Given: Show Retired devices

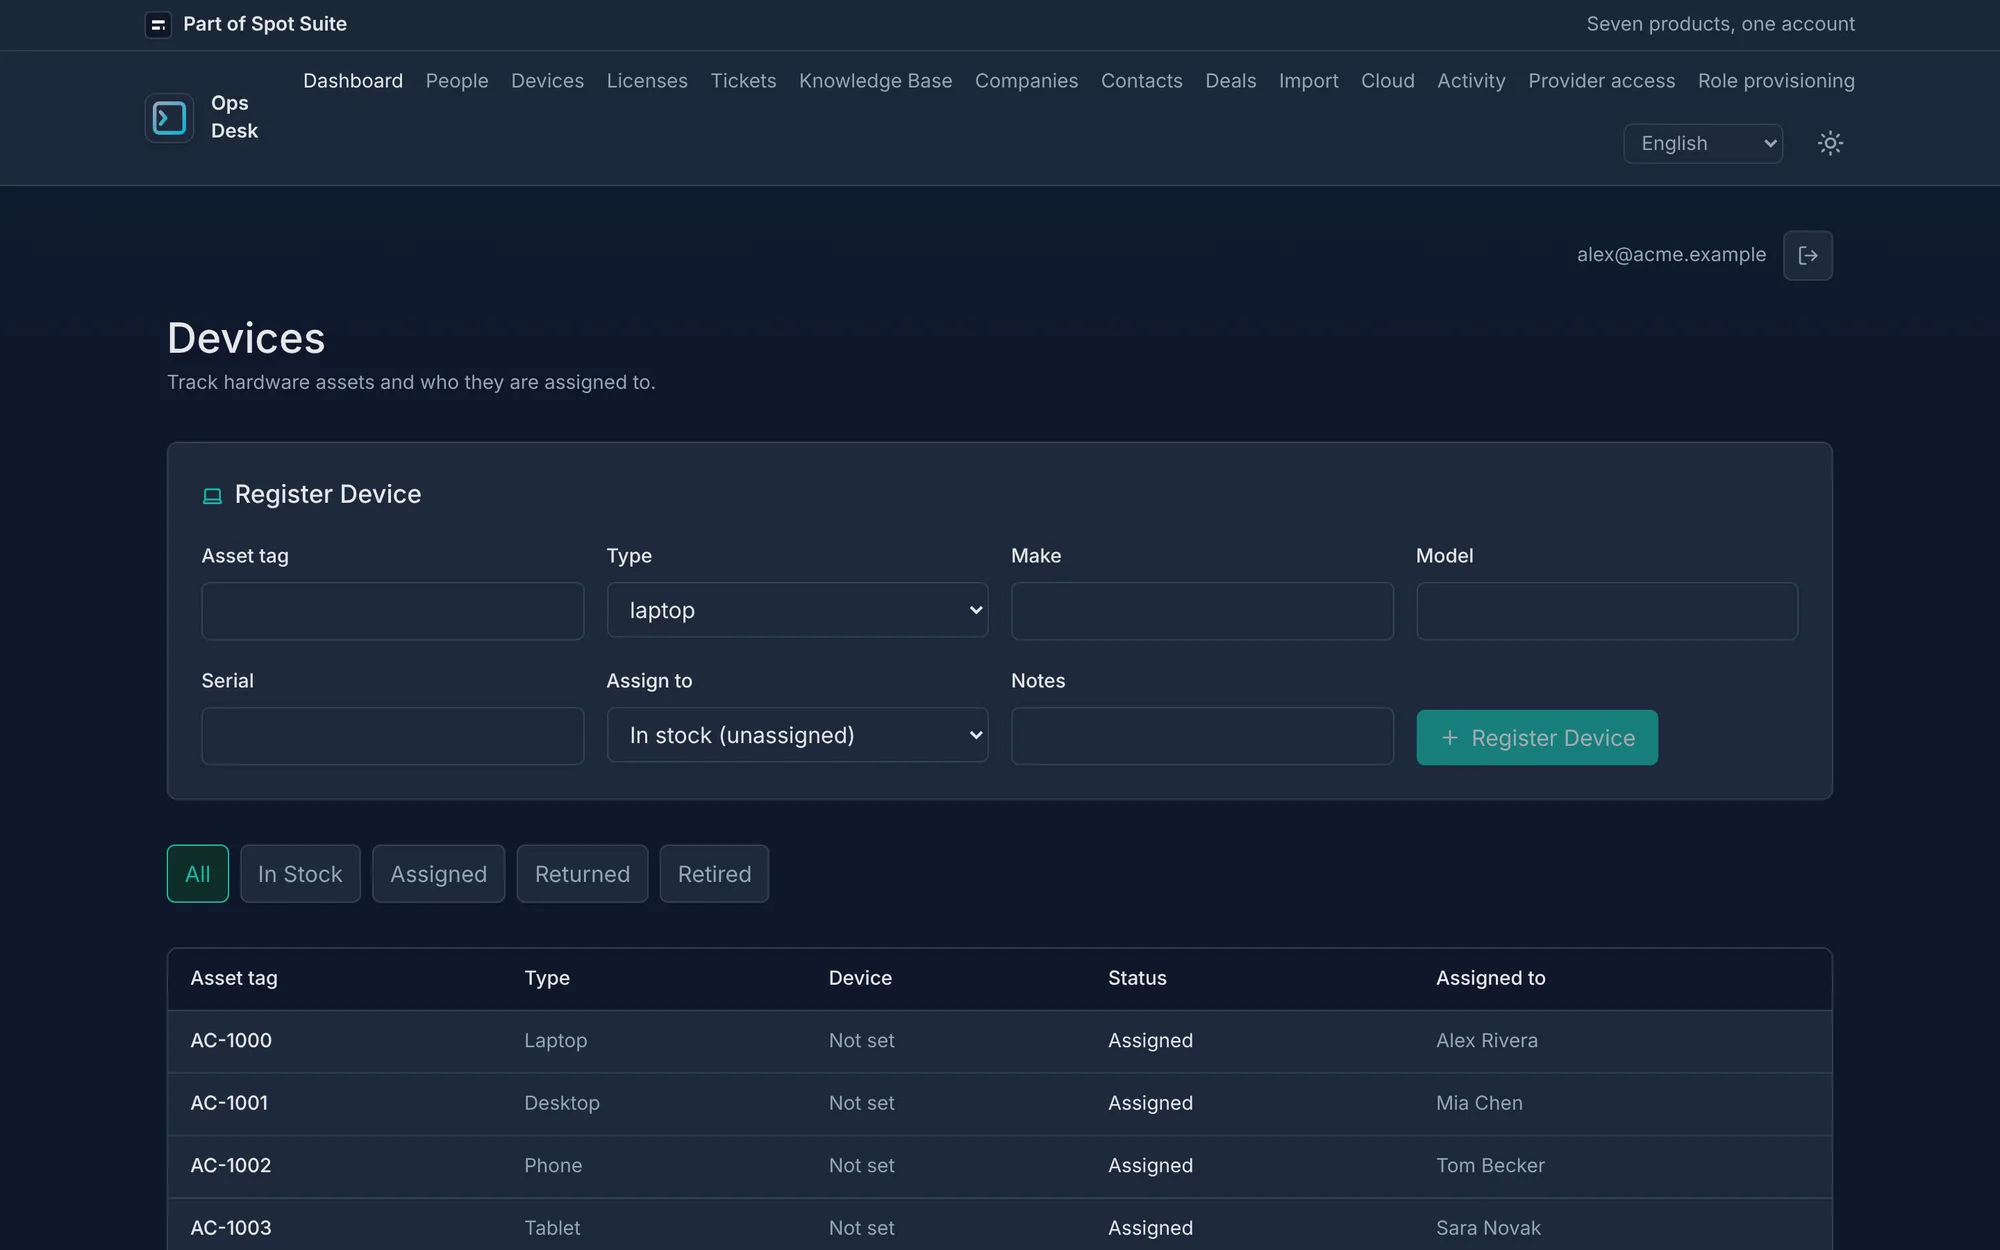Looking at the screenshot, I should pyautogui.click(x=714, y=874).
